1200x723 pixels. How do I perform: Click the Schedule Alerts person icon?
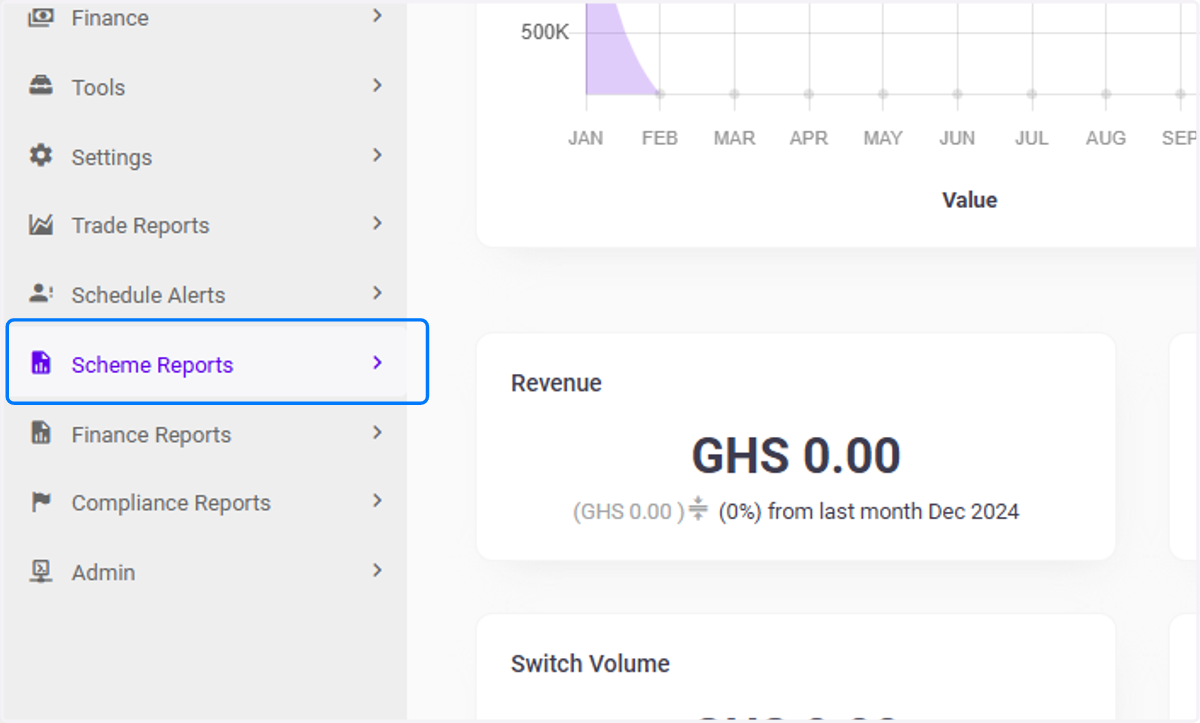click(41, 294)
